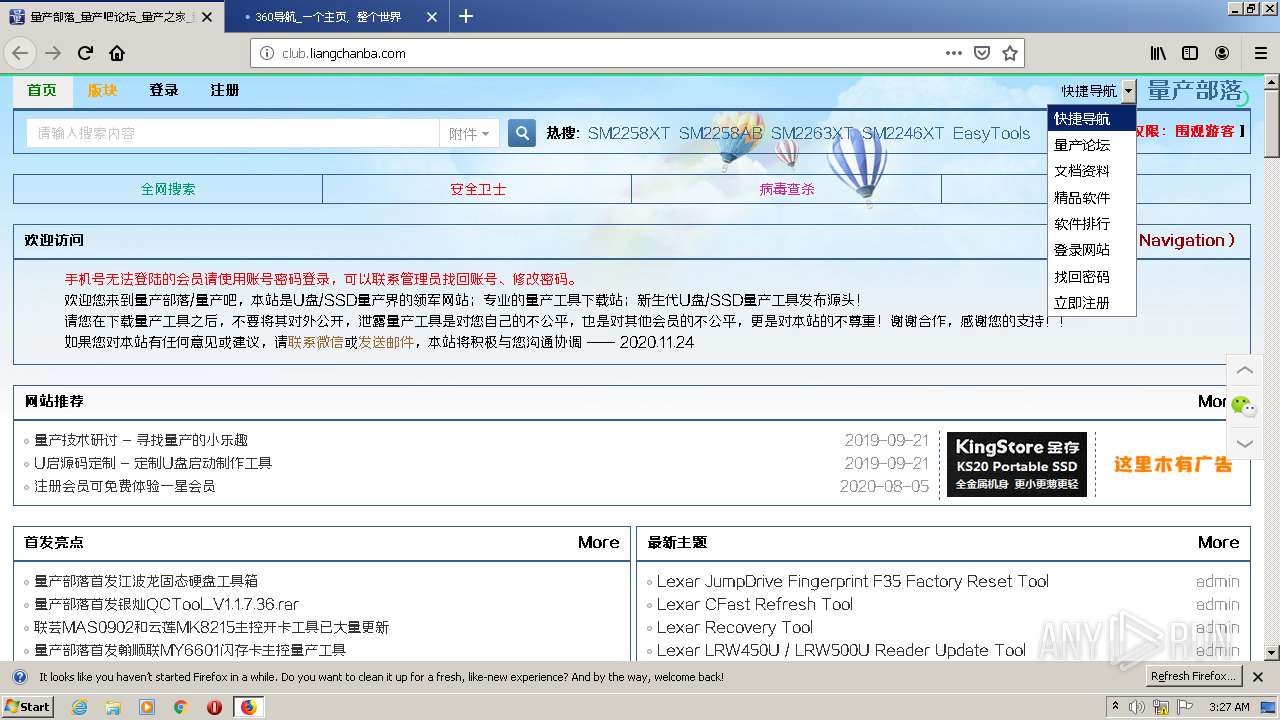This screenshot has width=1280, height=720.
Task: Open the Firefox account icon
Action: click(x=1222, y=53)
